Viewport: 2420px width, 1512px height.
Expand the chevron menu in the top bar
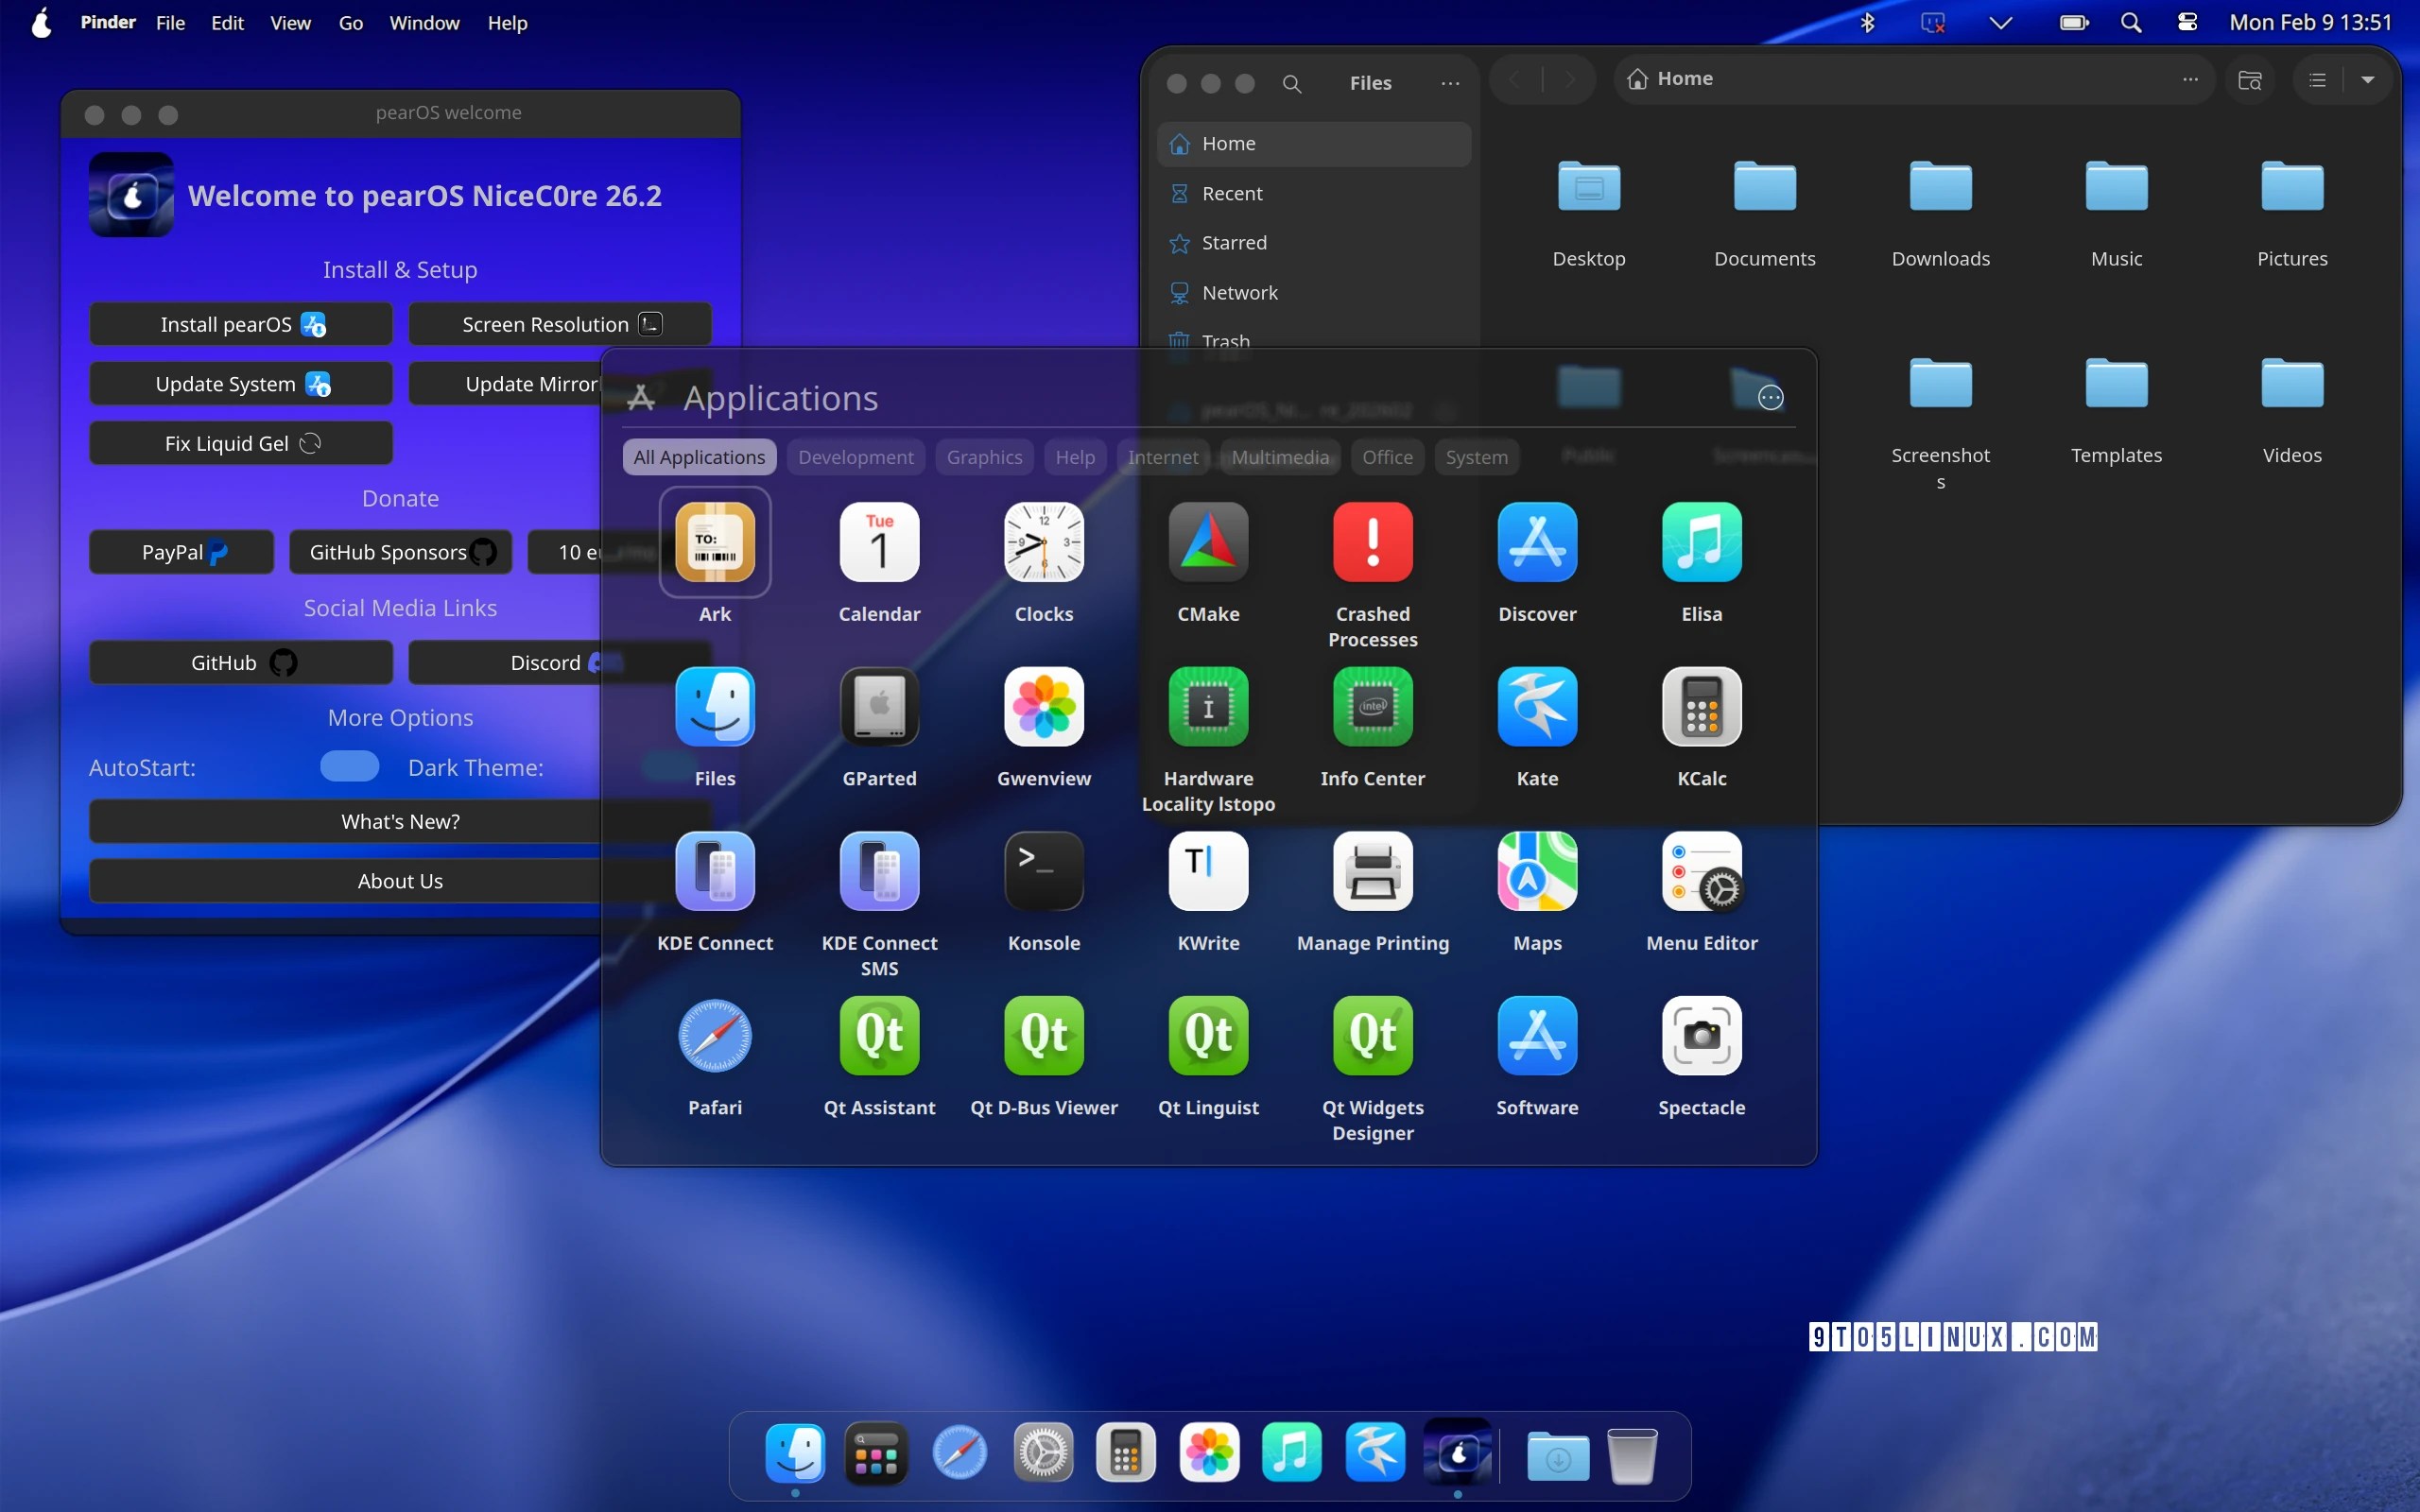click(2000, 22)
